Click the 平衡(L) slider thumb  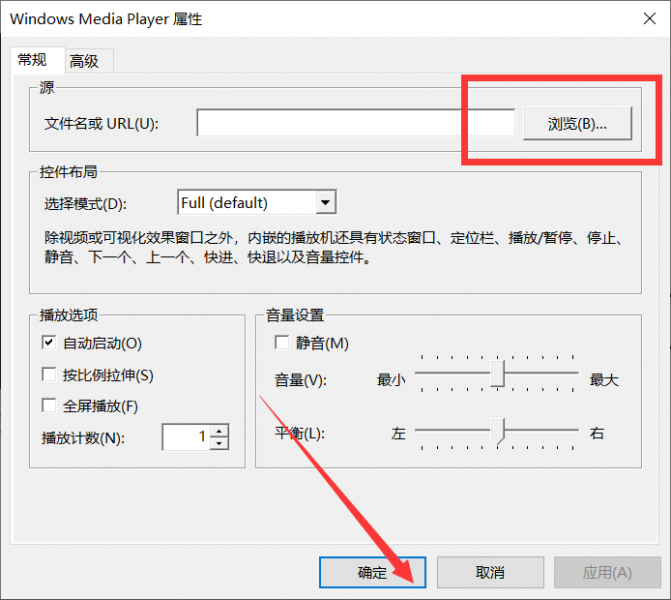(497, 431)
